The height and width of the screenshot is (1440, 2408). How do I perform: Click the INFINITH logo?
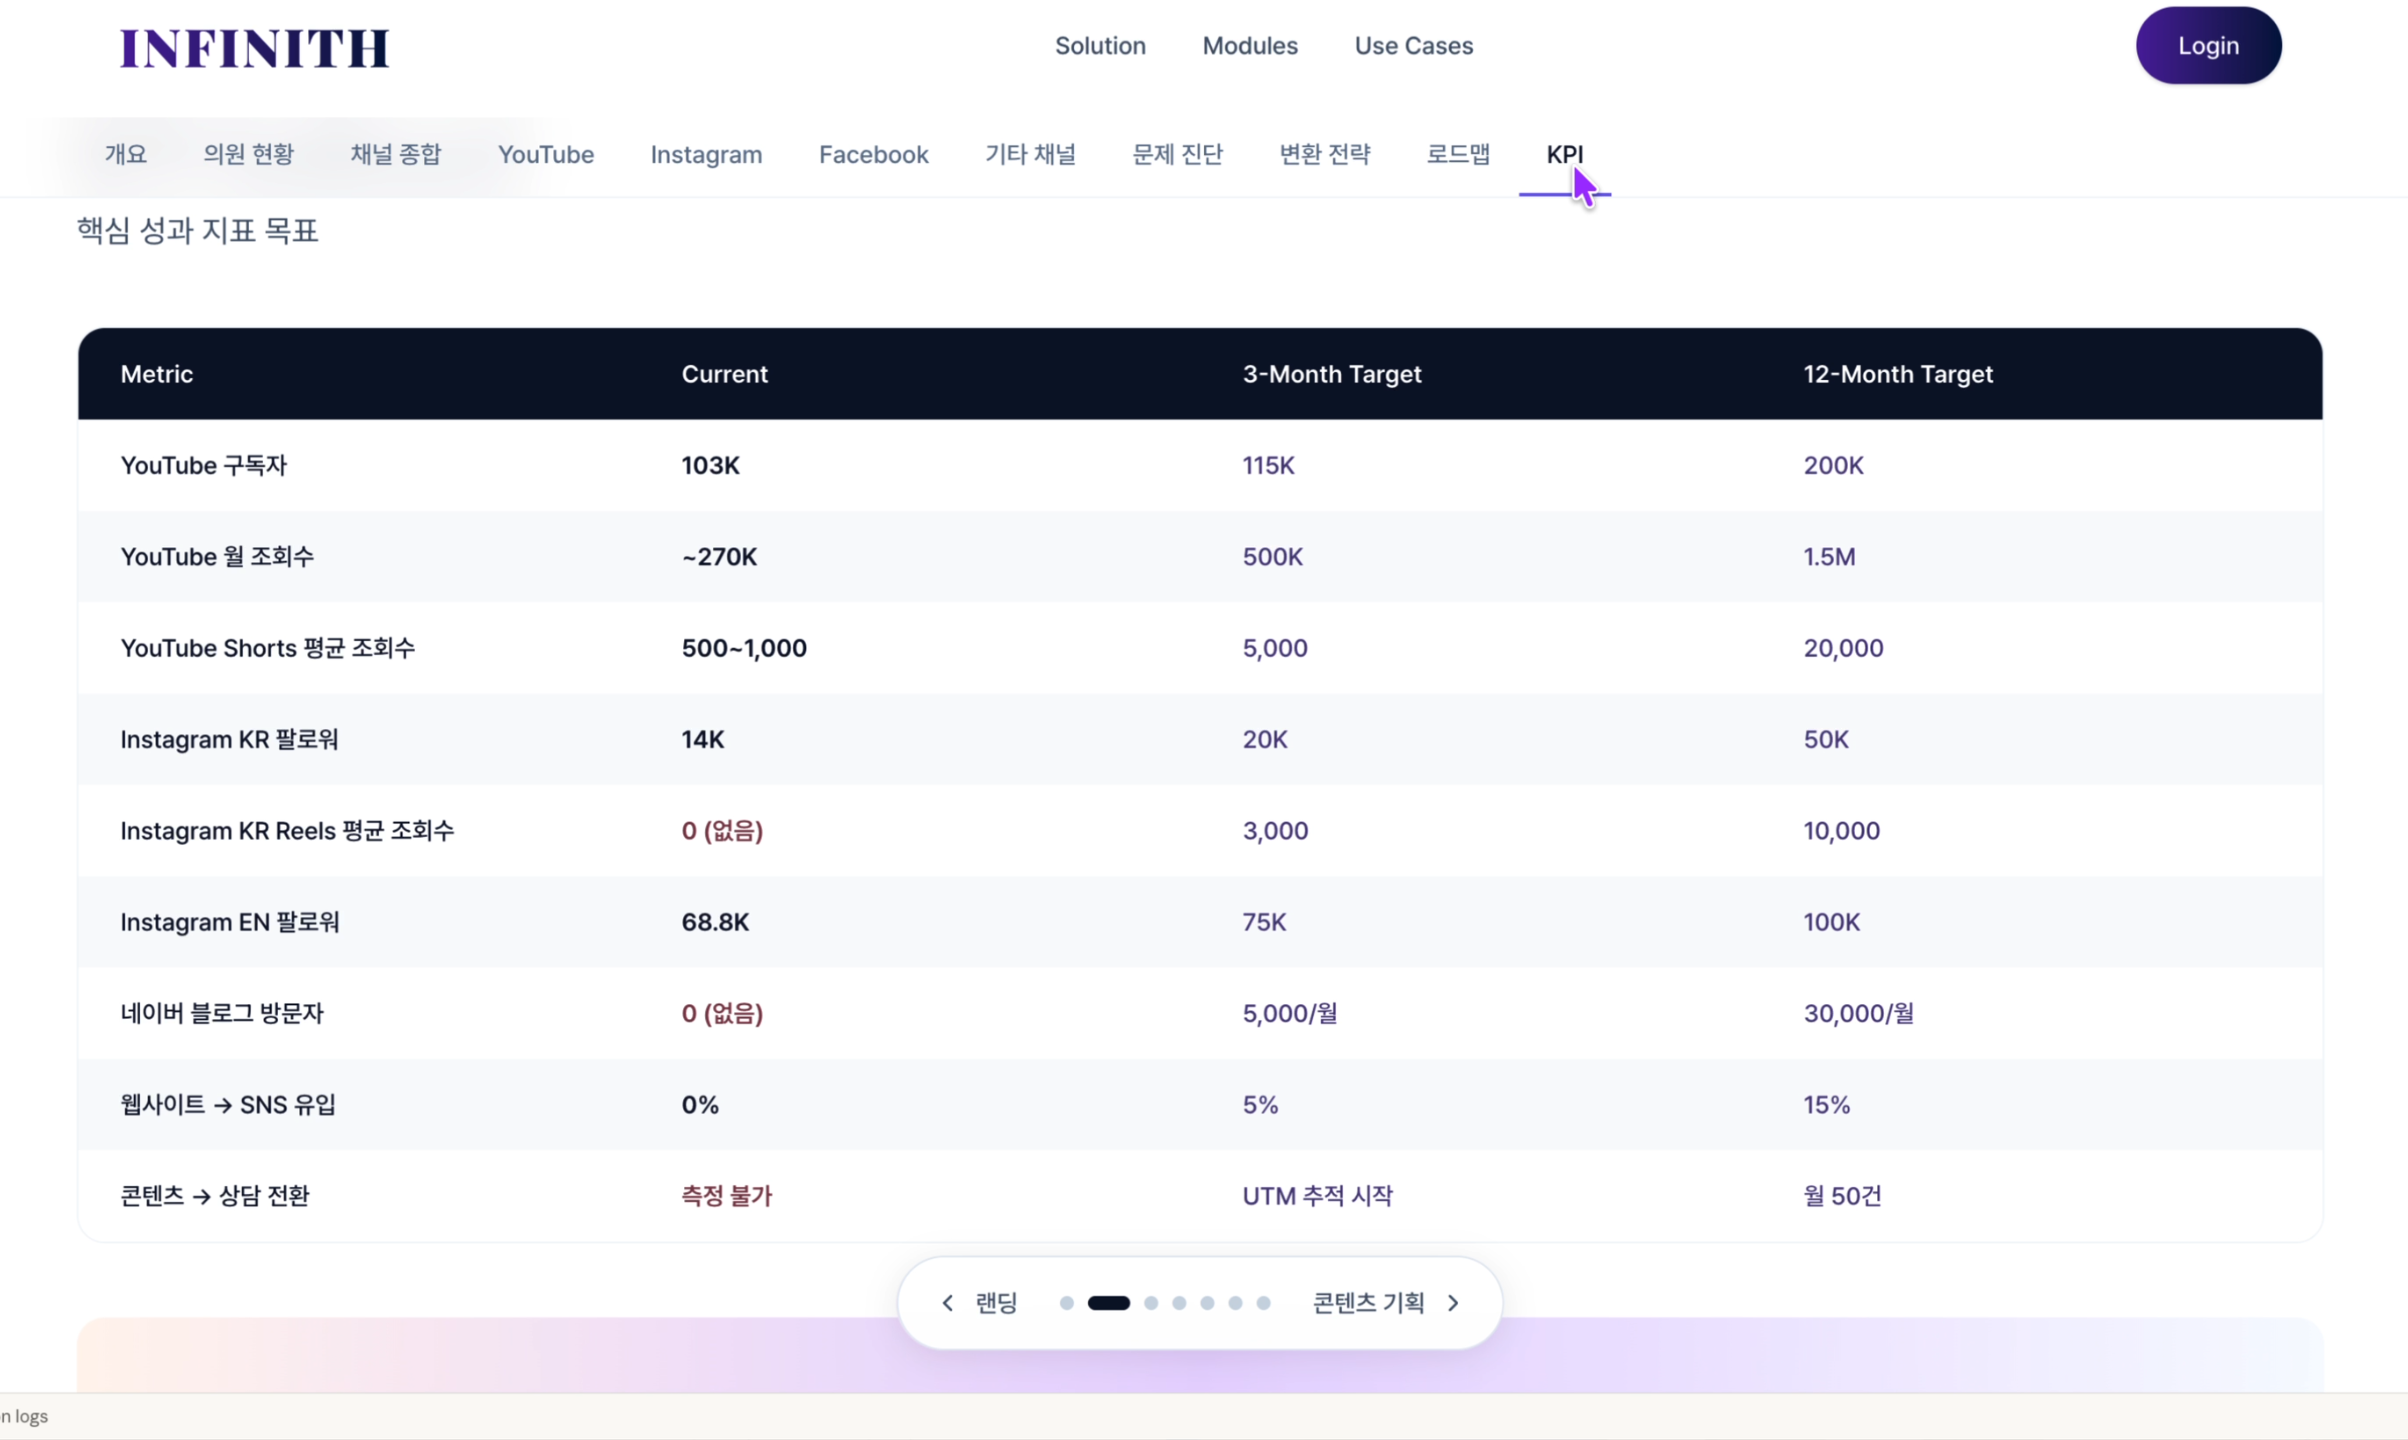[x=254, y=48]
